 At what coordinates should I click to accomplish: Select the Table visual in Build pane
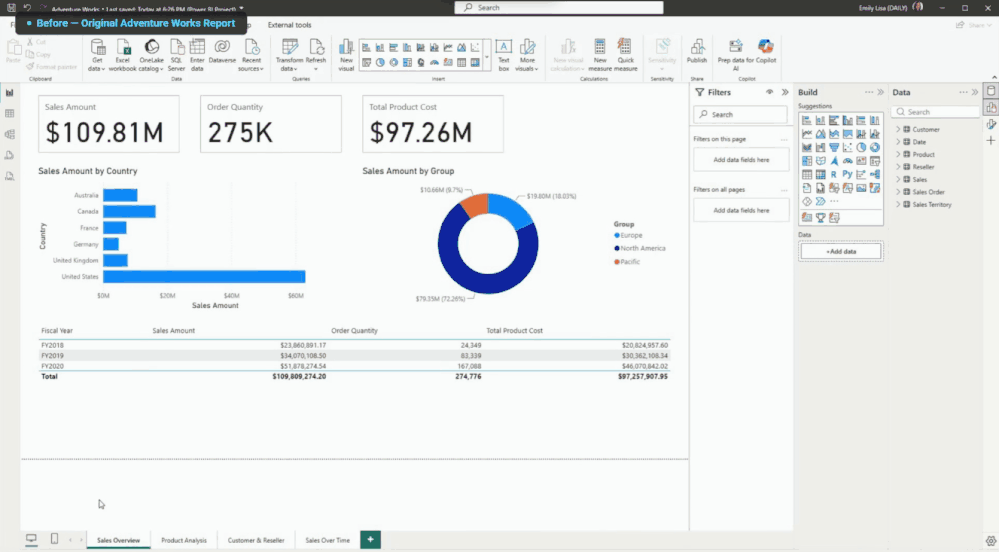pyautogui.click(x=807, y=174)
